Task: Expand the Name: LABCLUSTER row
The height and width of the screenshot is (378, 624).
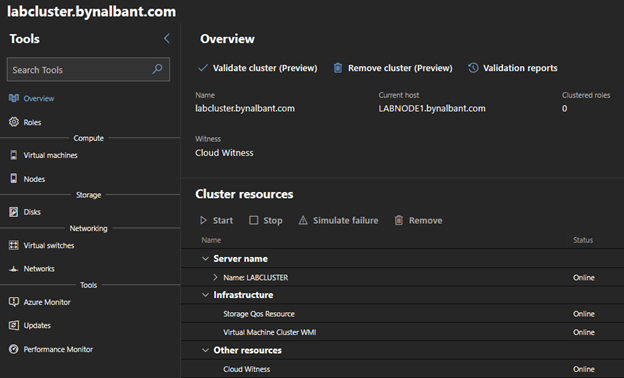Action: pyautogui.click(x=215, y=277)
